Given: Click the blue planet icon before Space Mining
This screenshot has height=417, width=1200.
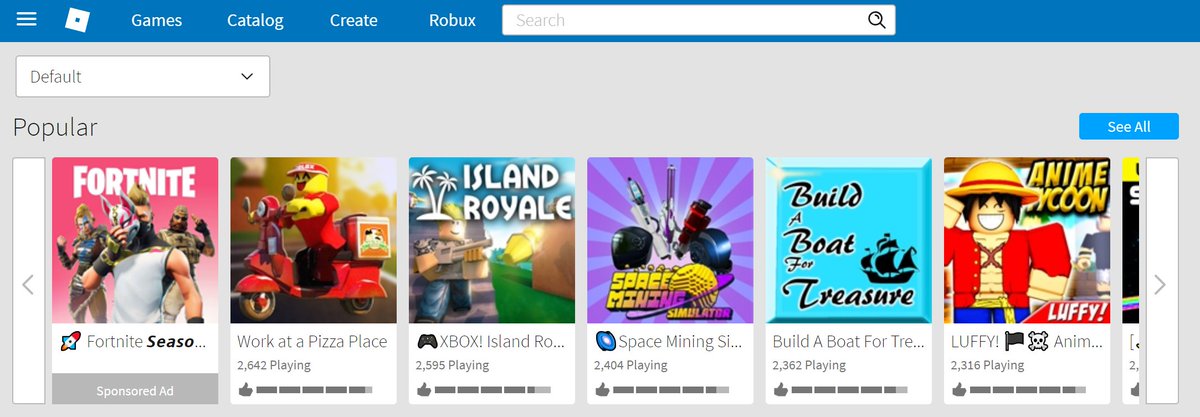Looking at the screenshot, I should (604, 341).
